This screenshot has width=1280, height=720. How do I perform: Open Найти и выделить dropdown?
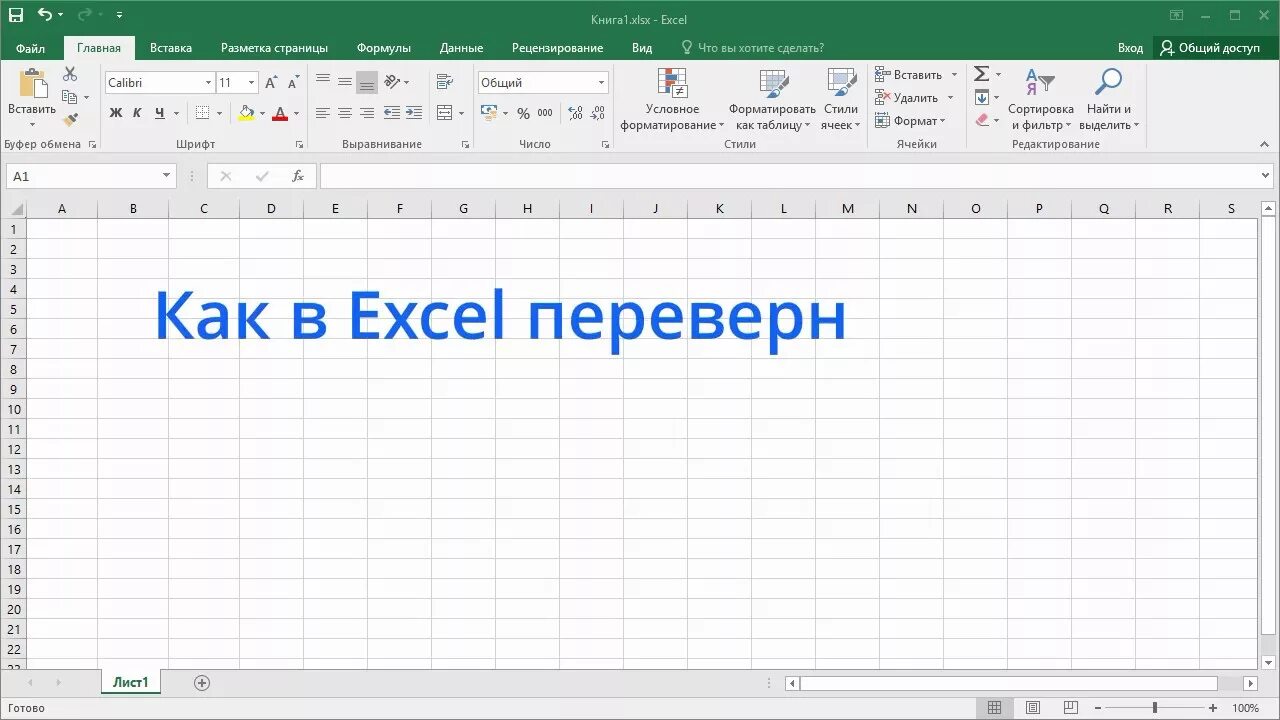coord(1109,100)
